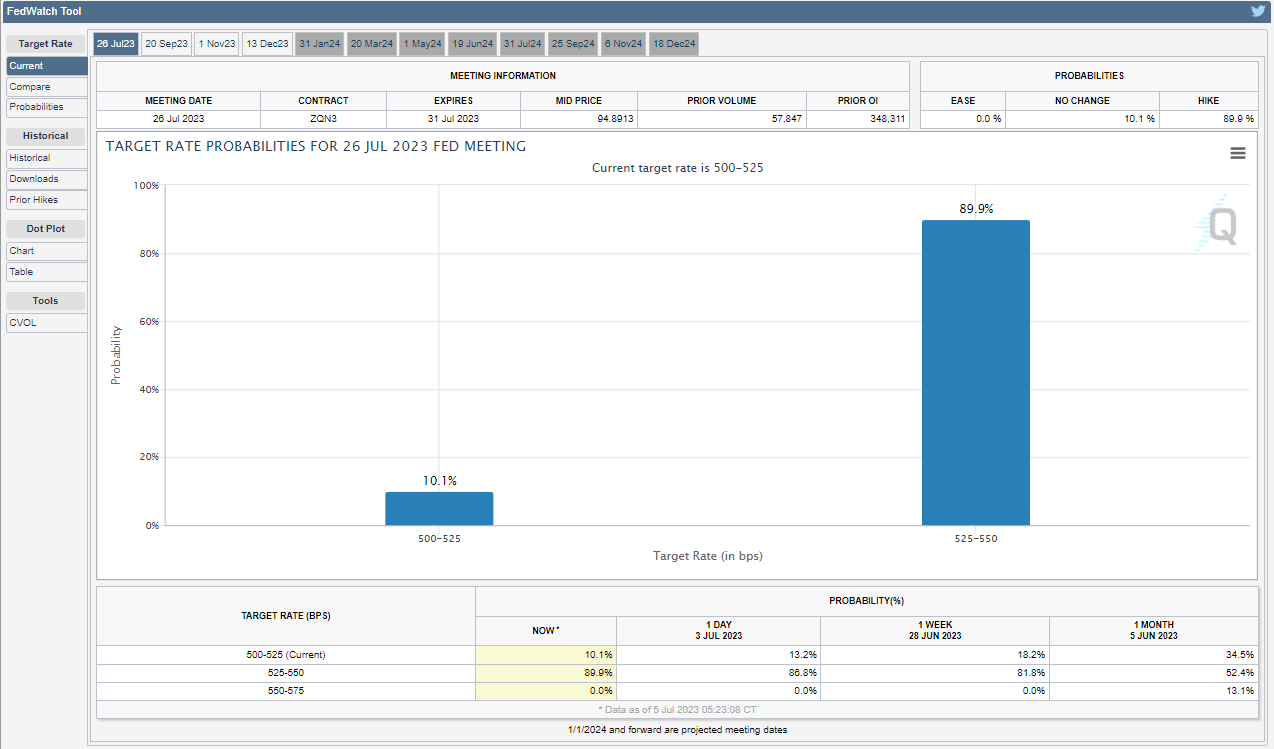Click the 500-525 probability bar

tap(439, 508)
